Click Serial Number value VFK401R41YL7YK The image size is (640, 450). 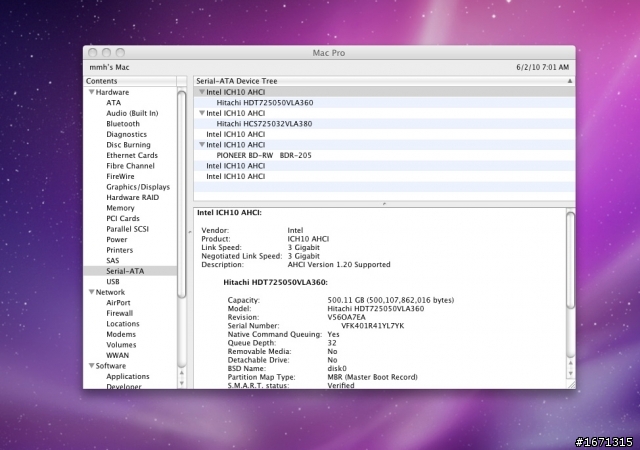(x=372, y=326)
